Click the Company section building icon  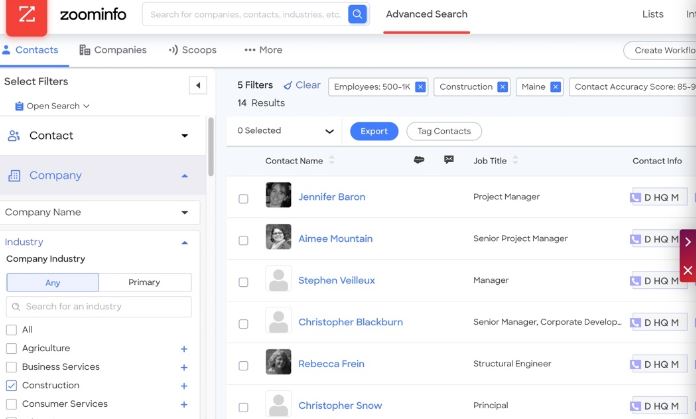coord(14,176)
